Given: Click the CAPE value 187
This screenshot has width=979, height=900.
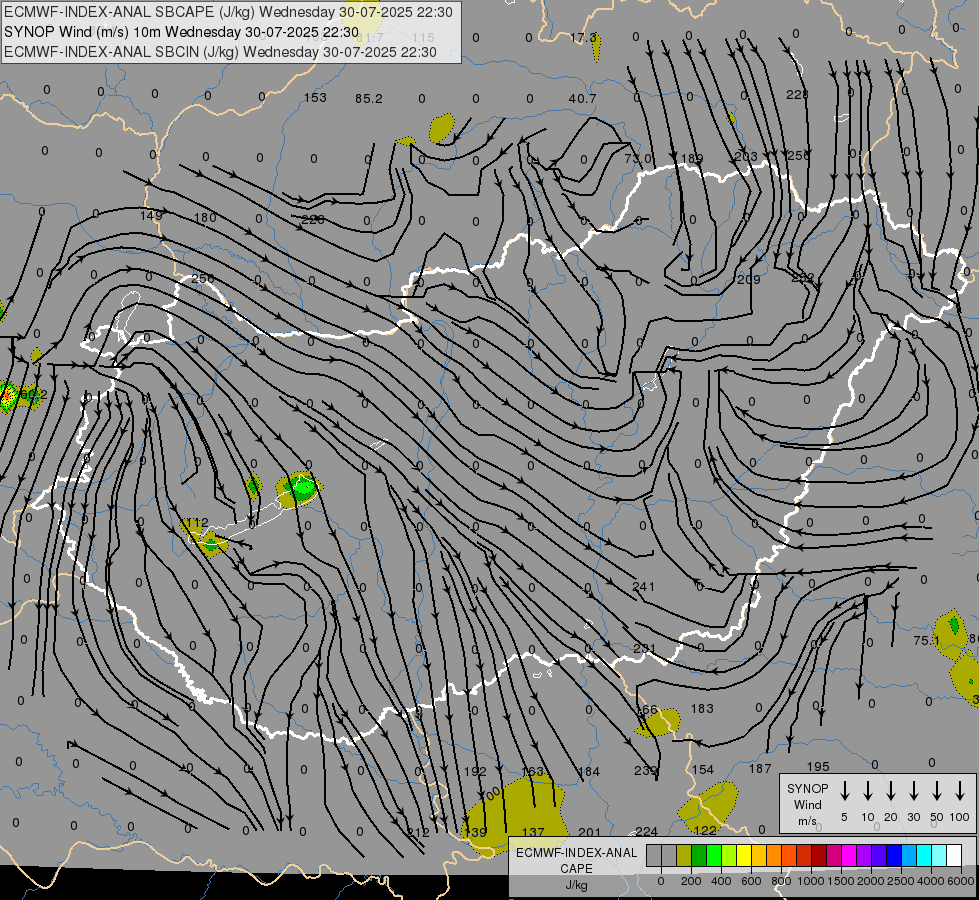Looking at the screenshot, I should pyautogui.click(x=760, y=768).
